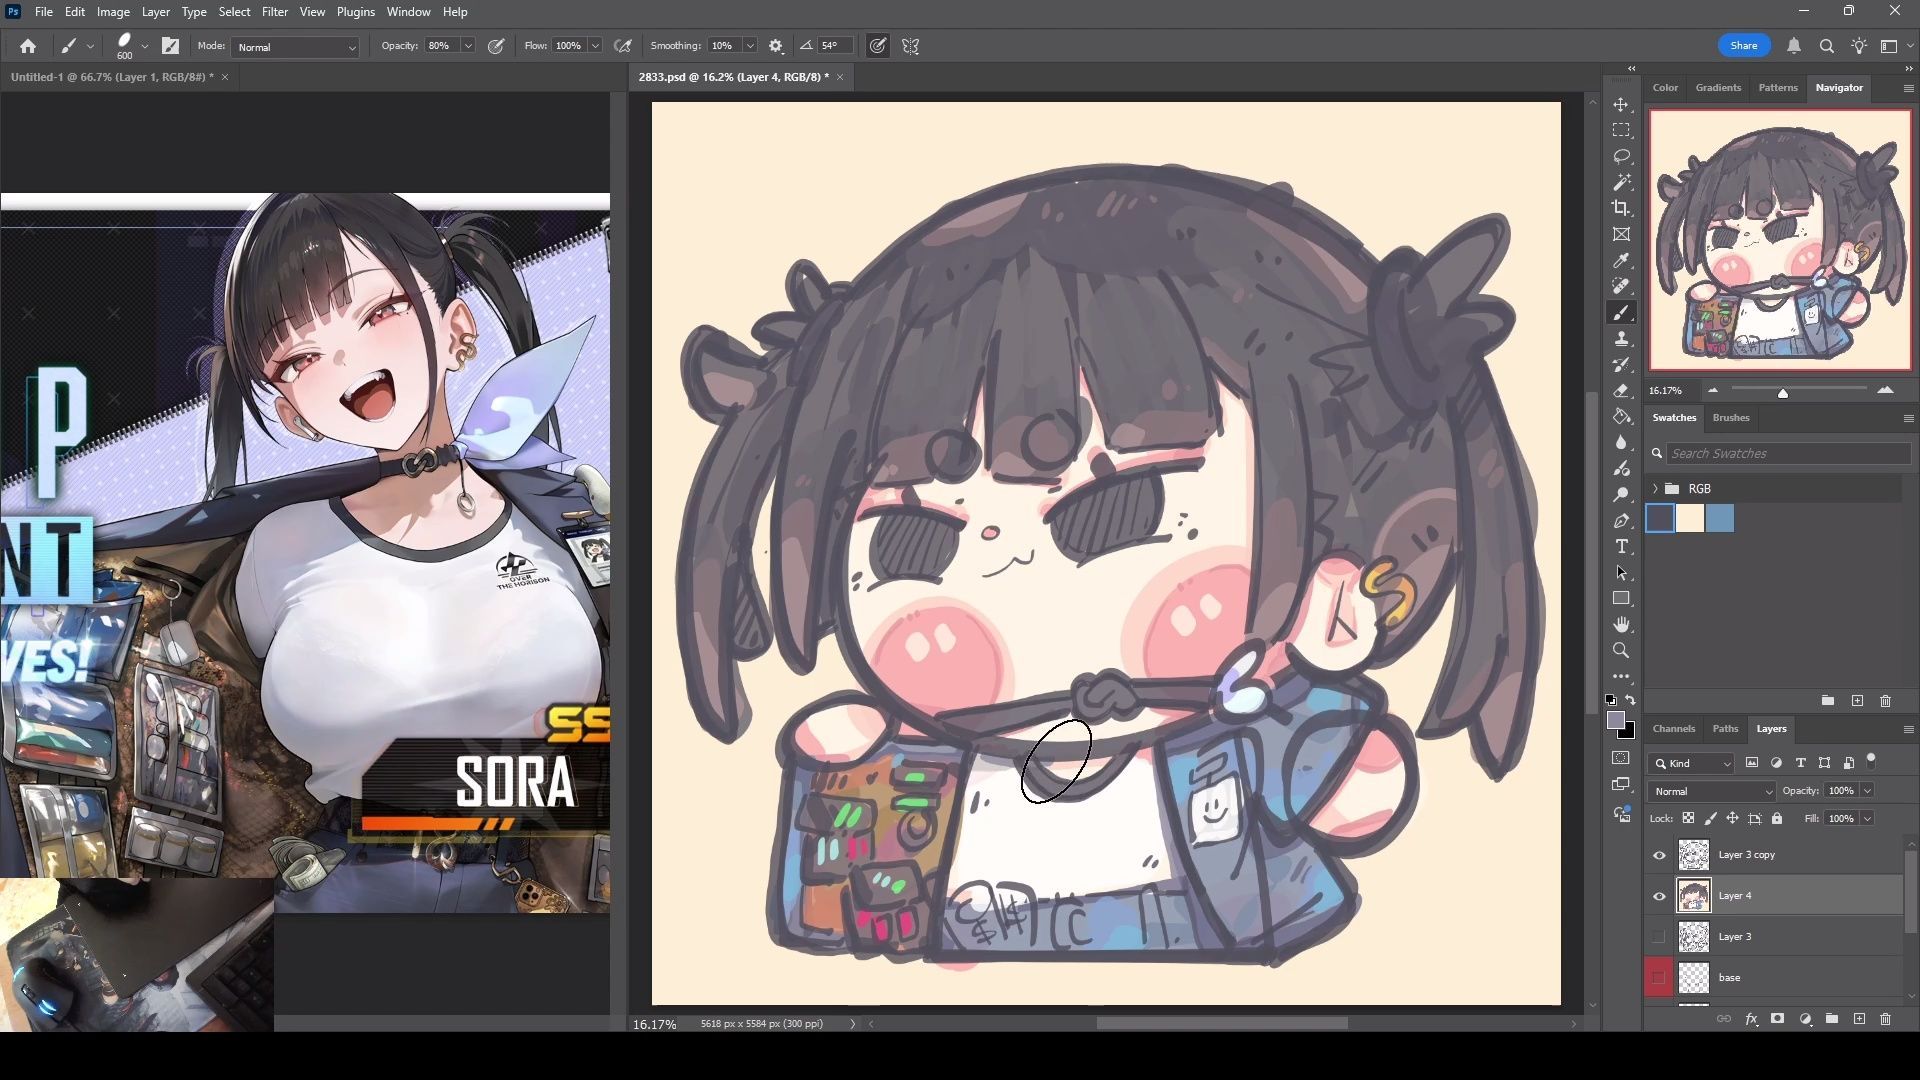Swap foreground and background colors
The height and width of the screenshot is (1080, 1920).
click(1631, 700)
